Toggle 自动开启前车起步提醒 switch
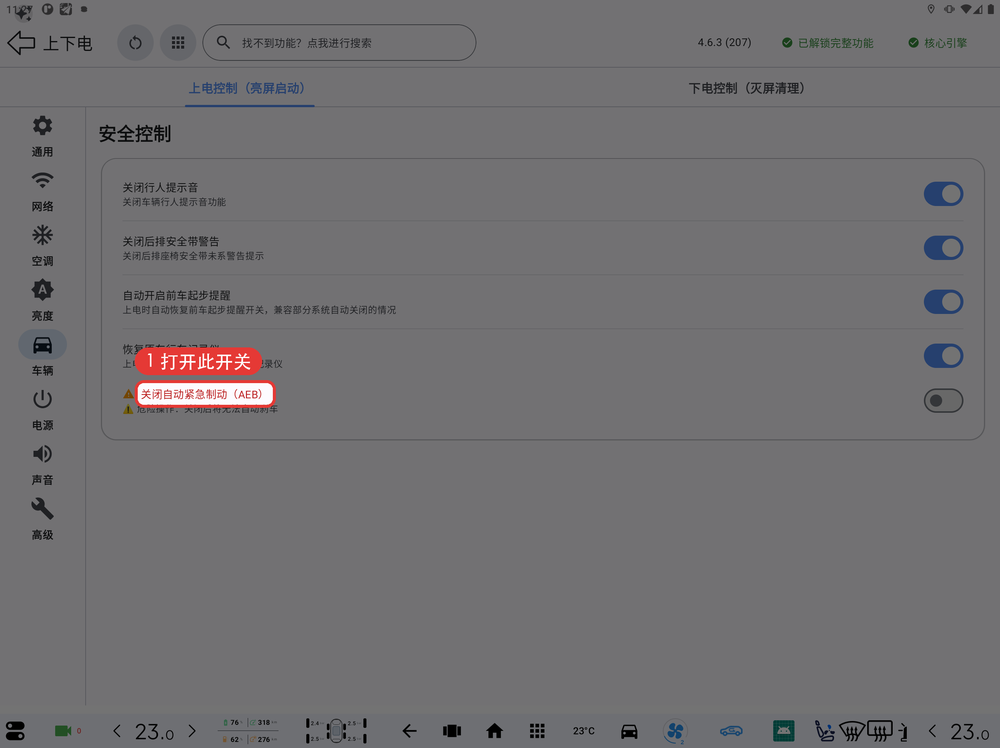1000x748 pixels. tap(943, 302)
